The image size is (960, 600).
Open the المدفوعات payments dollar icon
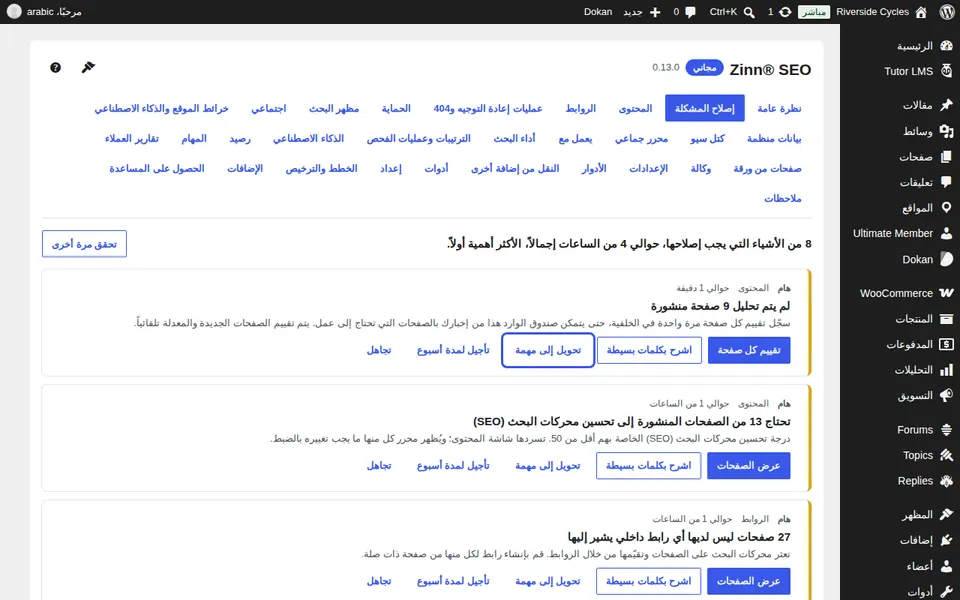coord(946,344)
